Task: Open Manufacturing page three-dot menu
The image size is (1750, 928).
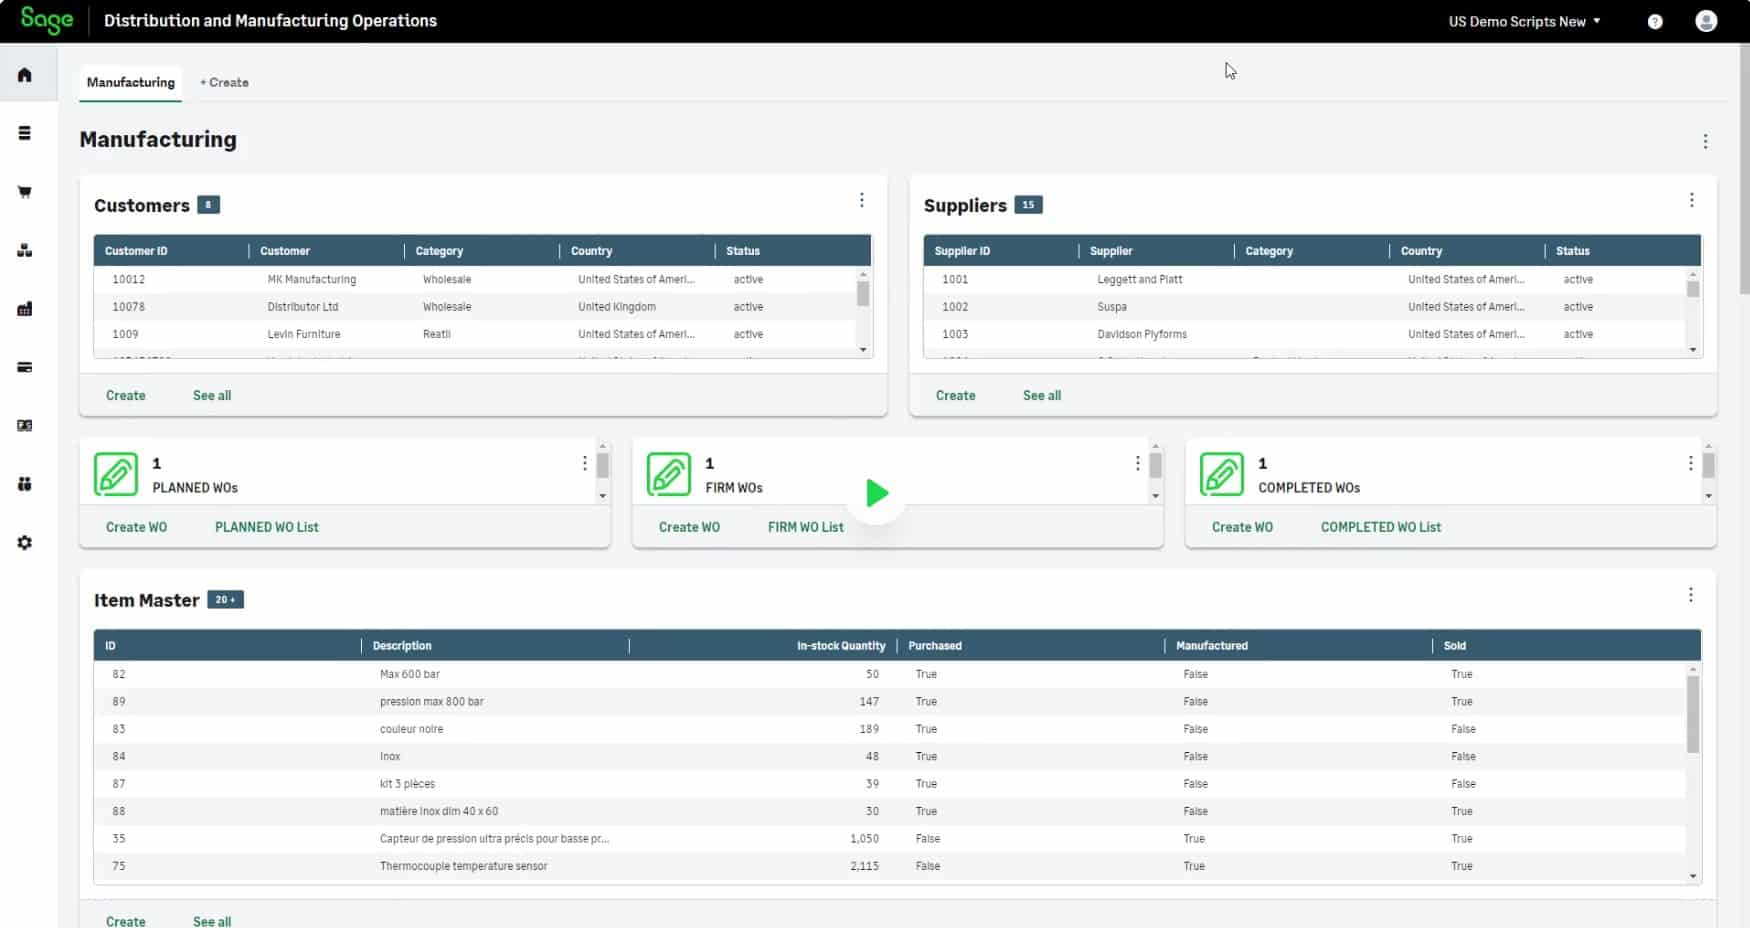Action: tap(1706, 142)
